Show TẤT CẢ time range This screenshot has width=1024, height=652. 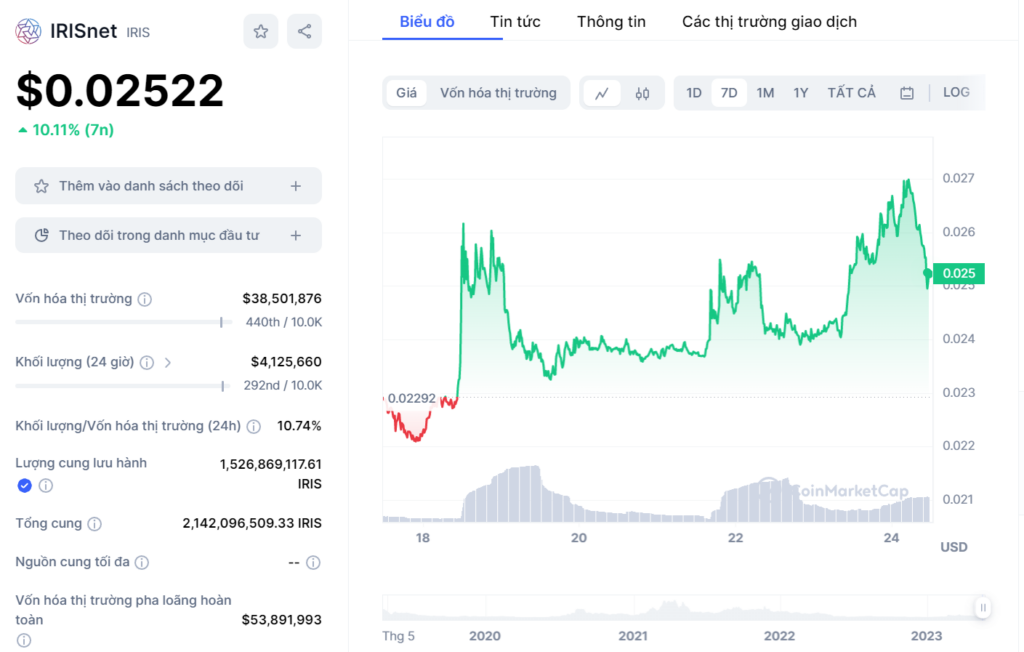851,93
